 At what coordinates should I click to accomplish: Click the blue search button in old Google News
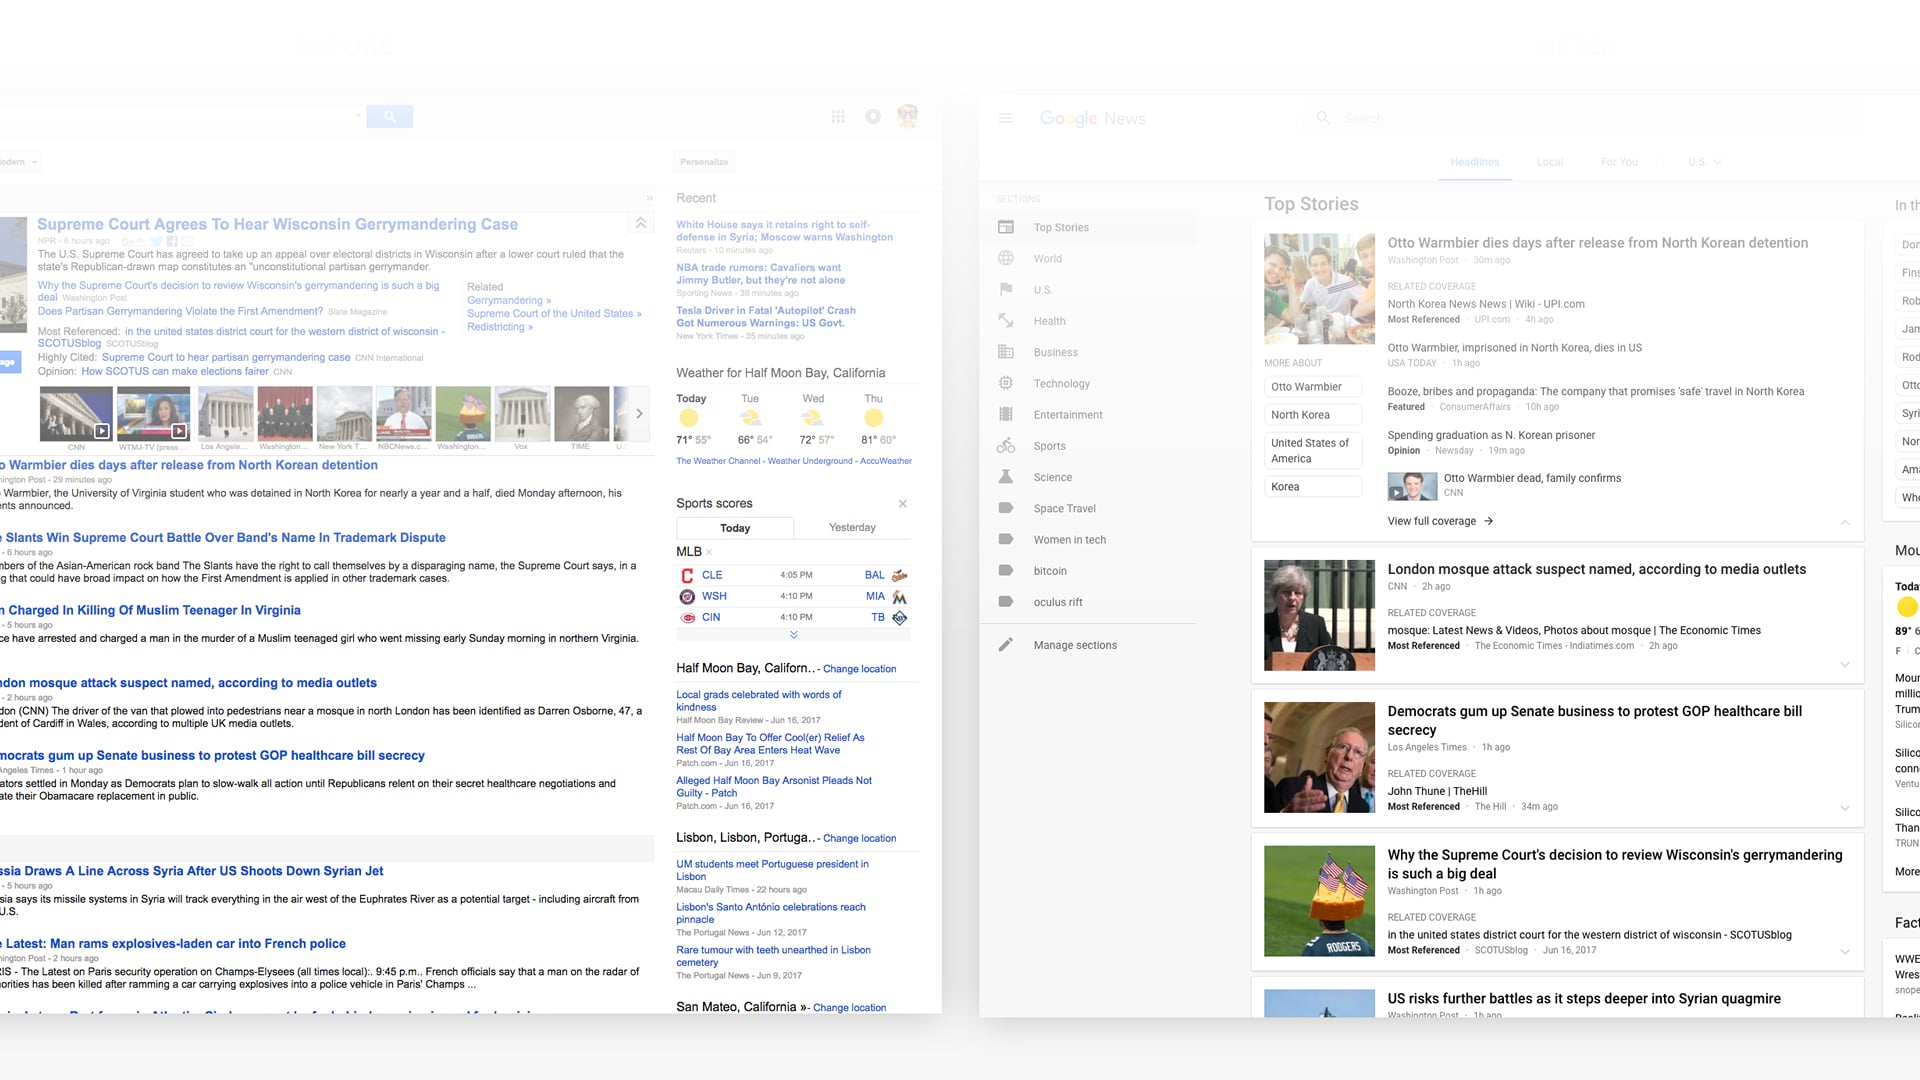click(x=390, y=116)
